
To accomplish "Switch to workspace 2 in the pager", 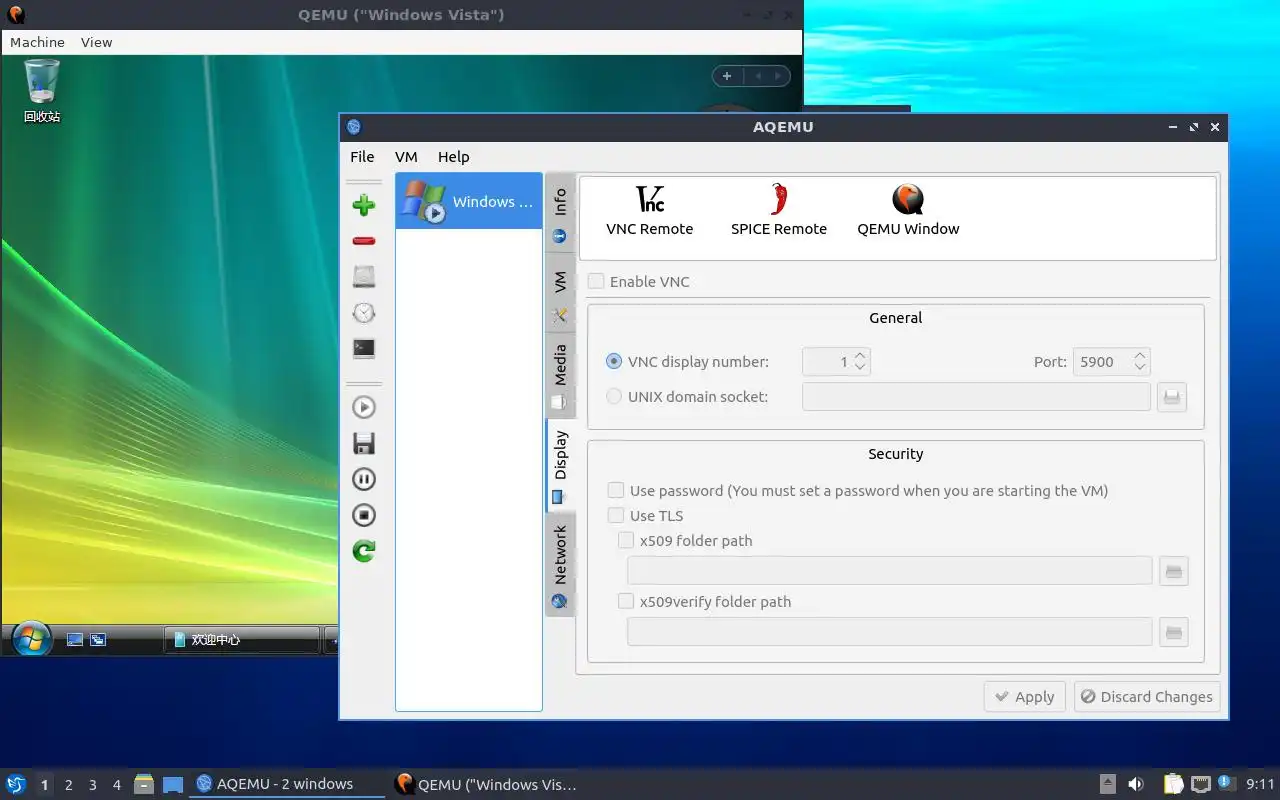I will pyautogui.click(x=69, y=785).
